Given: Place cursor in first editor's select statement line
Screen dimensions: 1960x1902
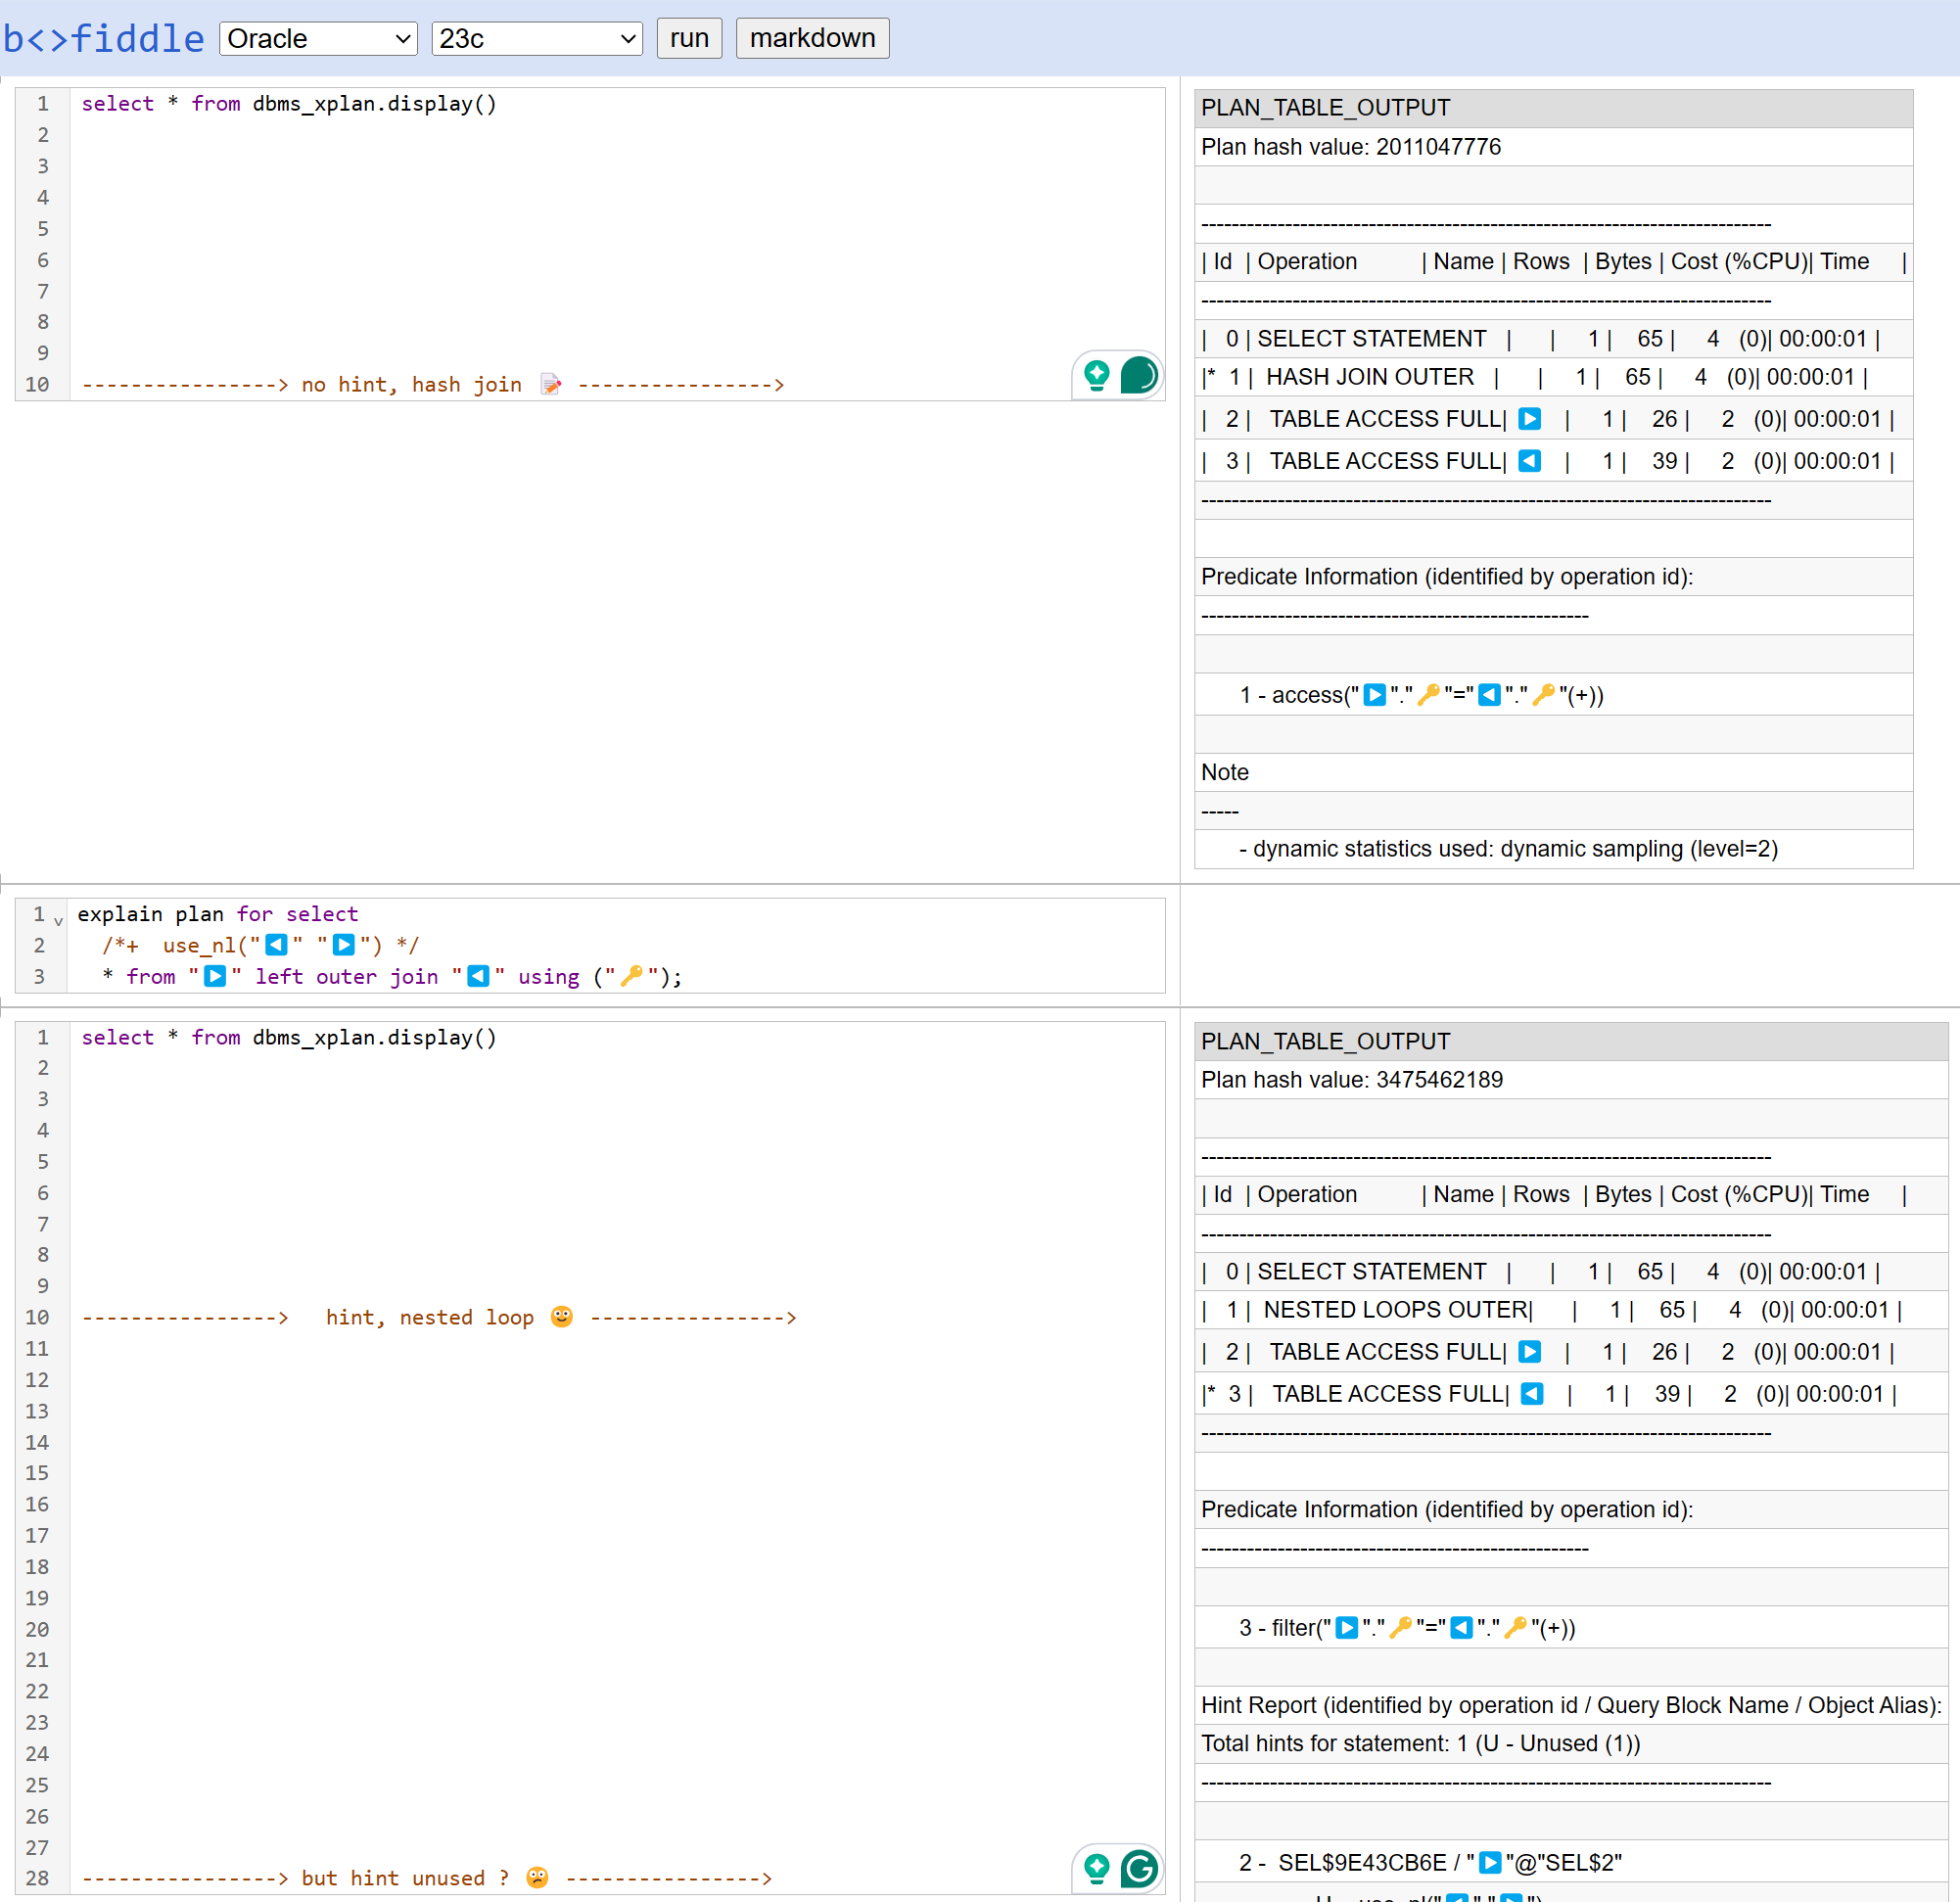Looking at the screenshot, I should [x=288, y=104].
